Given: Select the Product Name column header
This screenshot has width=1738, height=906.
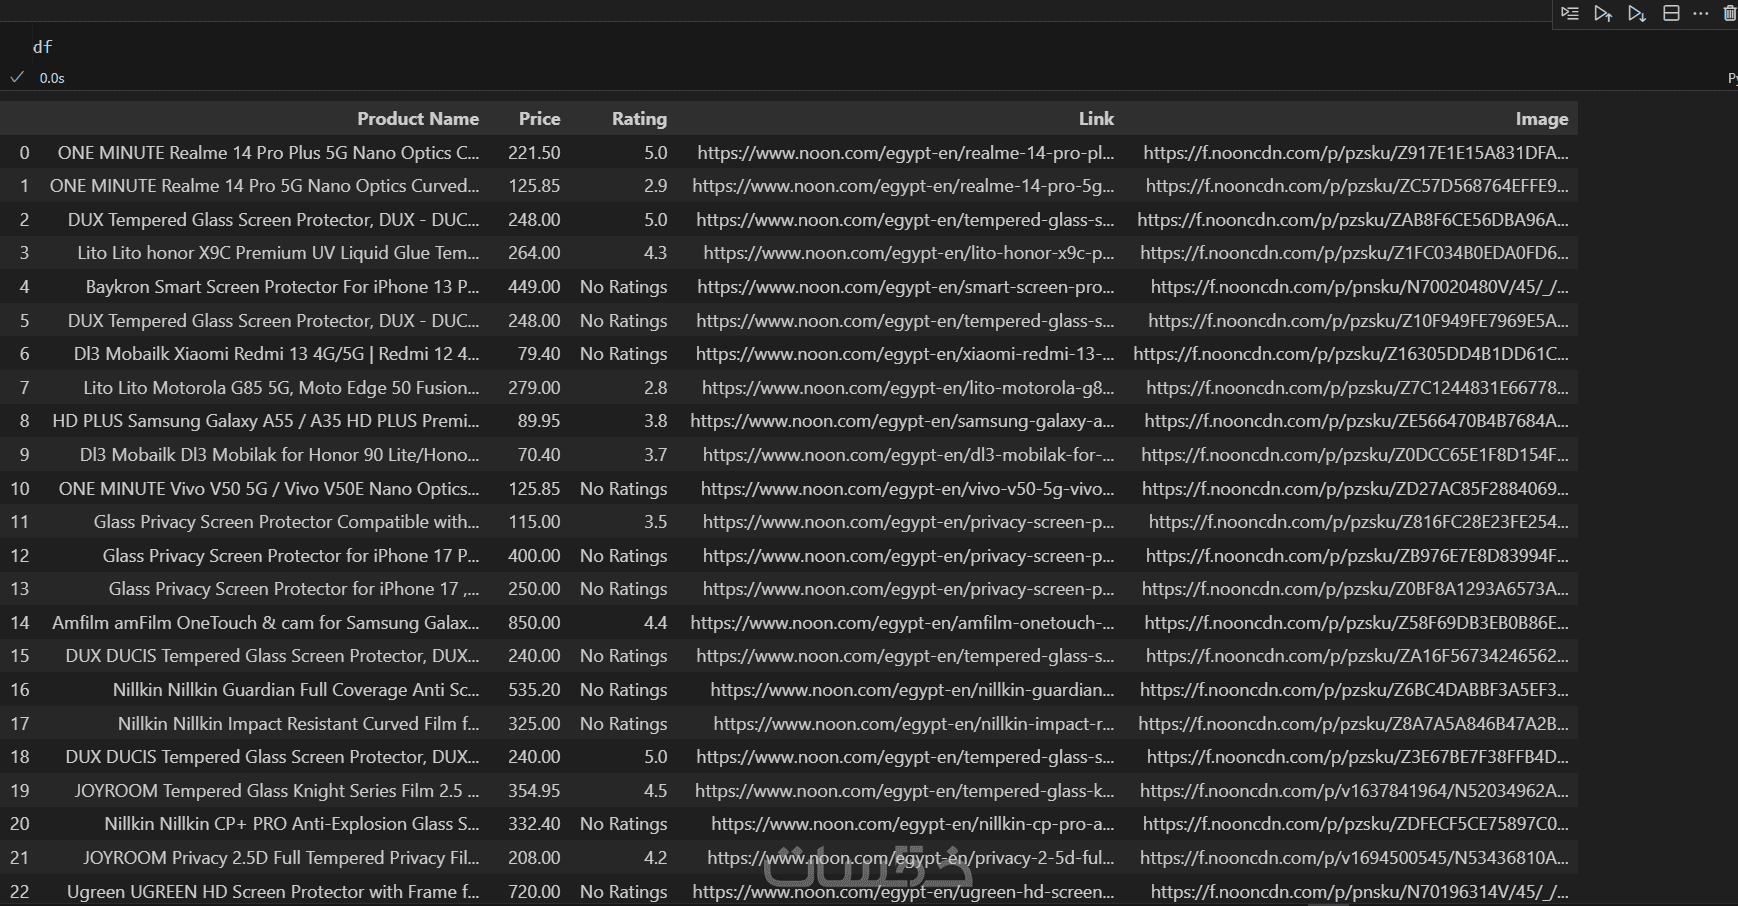Looking at the screenshot, I should click(x=418, y=119).
